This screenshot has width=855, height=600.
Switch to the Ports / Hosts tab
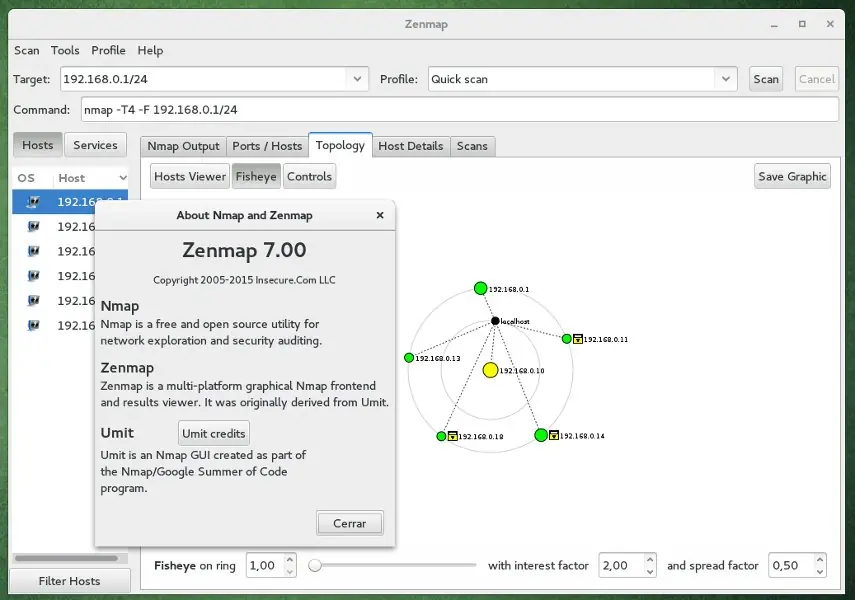click(x=267, y=146)
